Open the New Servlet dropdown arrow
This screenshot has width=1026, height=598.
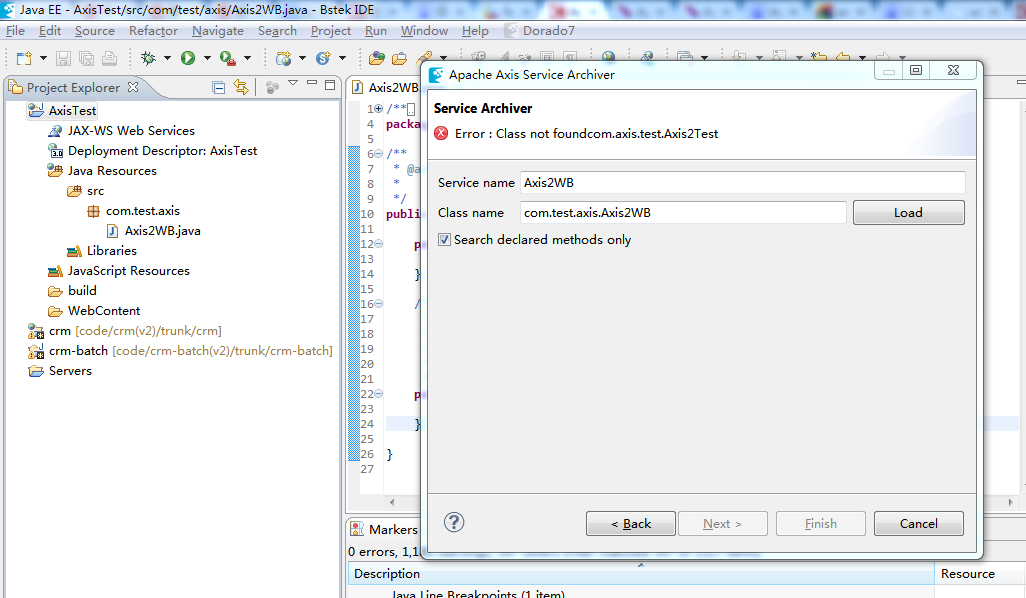coord(342,58)
